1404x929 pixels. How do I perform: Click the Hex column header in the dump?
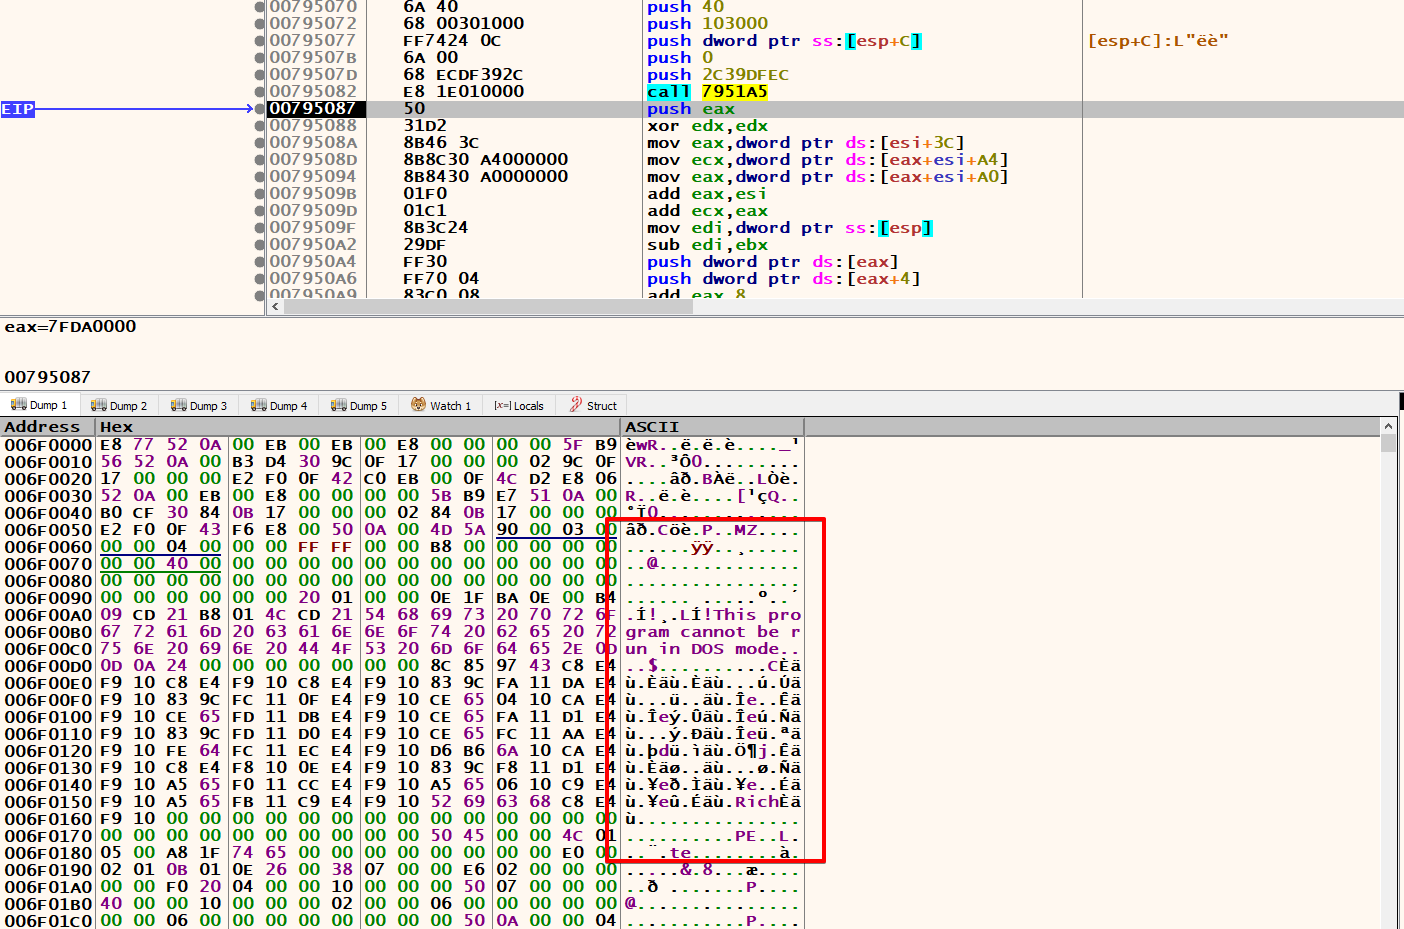(x=116, y=427)
